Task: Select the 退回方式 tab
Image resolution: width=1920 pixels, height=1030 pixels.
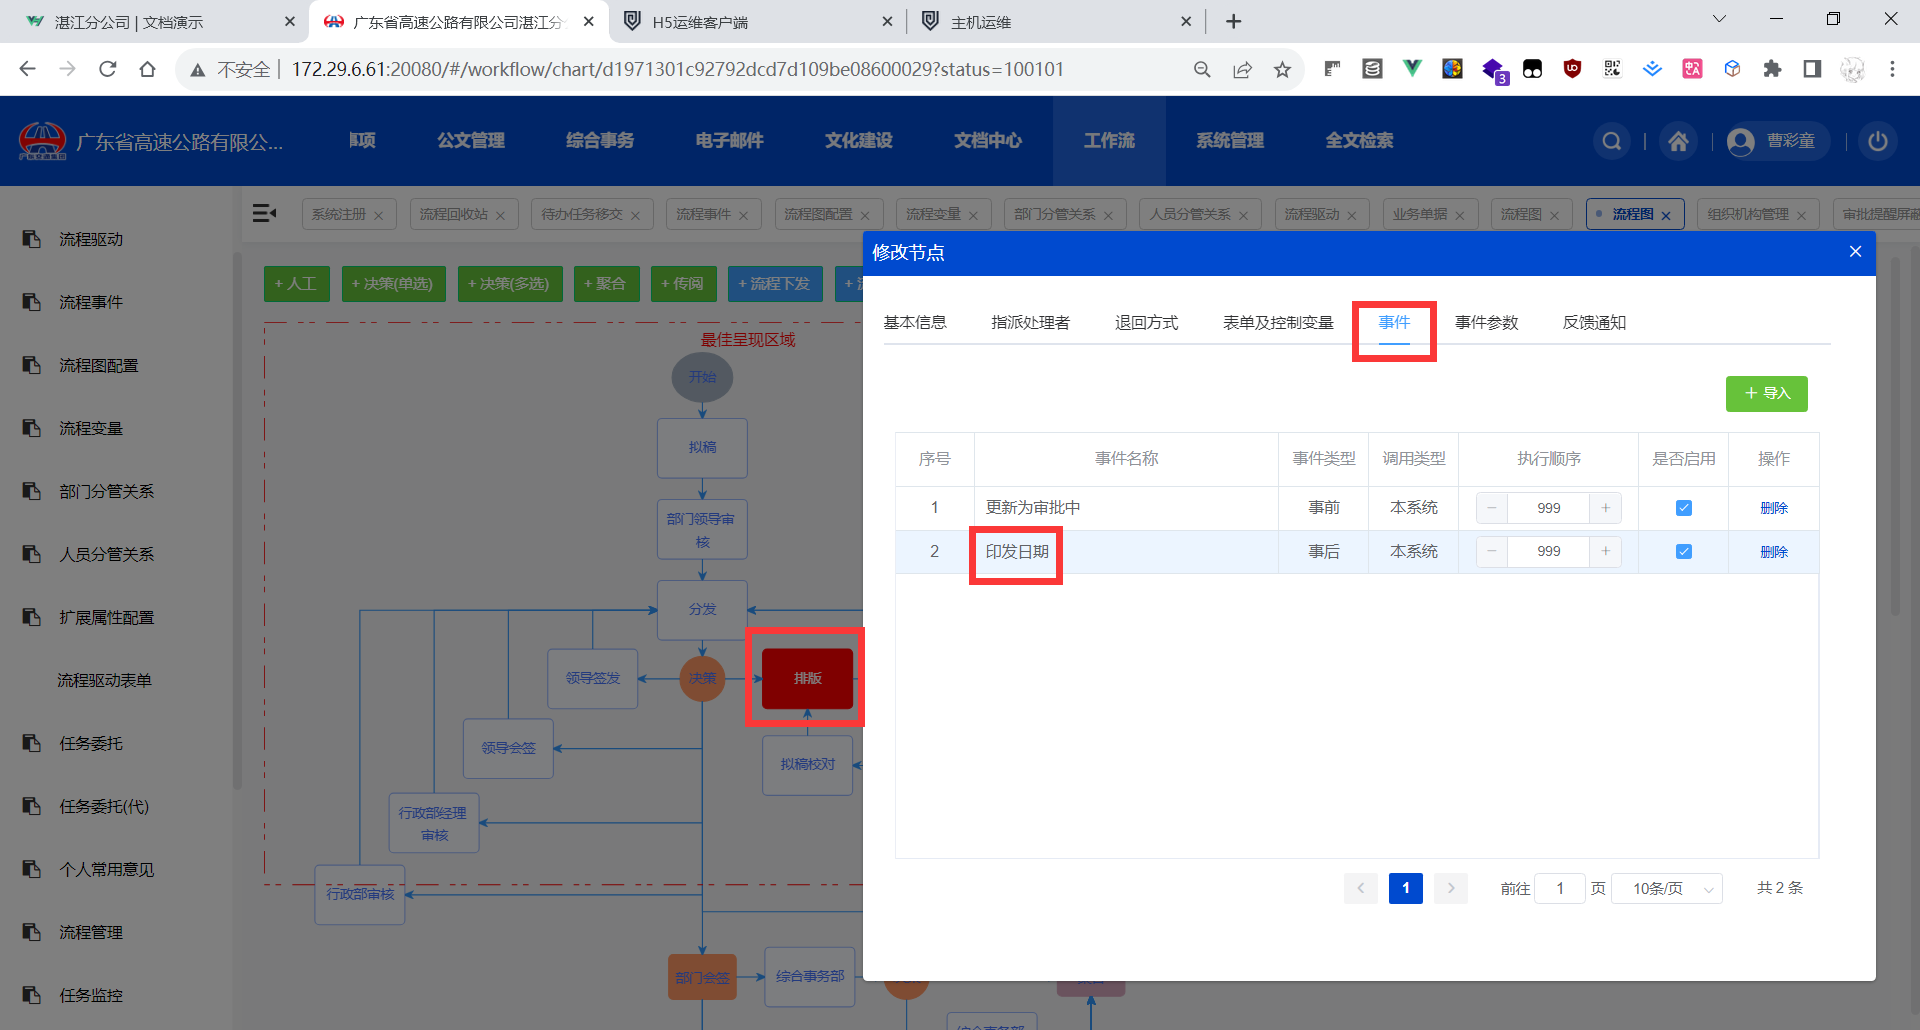Action: pos(1146,322)
